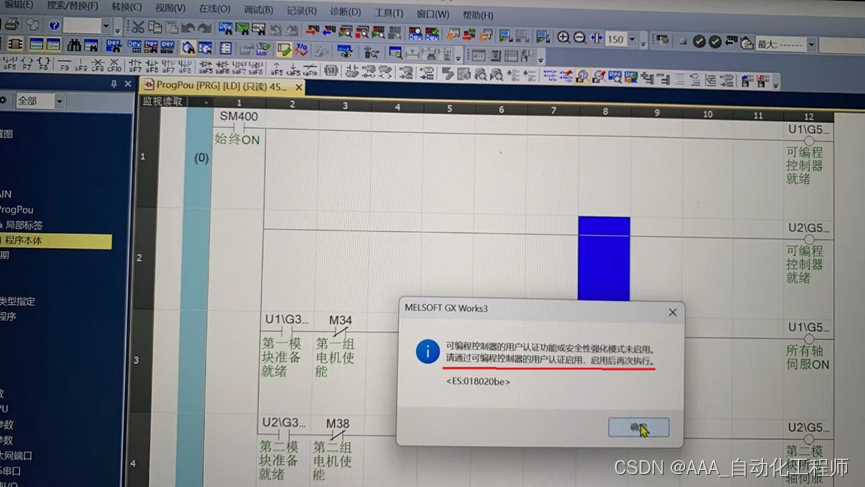Click the pin icon on navigation panel
Image resolution: width=865 pixels, height=487 pixels.
(114, 84)
